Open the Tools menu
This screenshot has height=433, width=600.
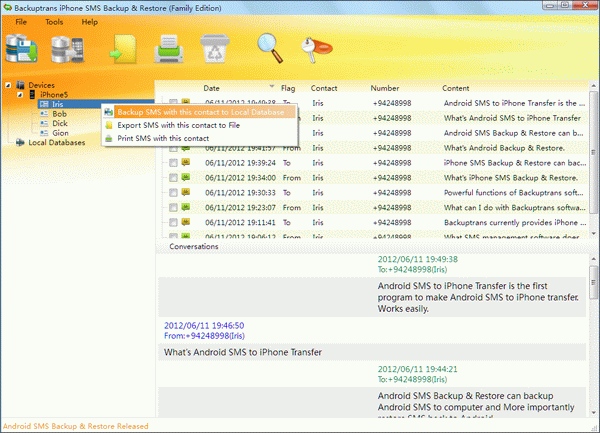click(x=54, y=21)
